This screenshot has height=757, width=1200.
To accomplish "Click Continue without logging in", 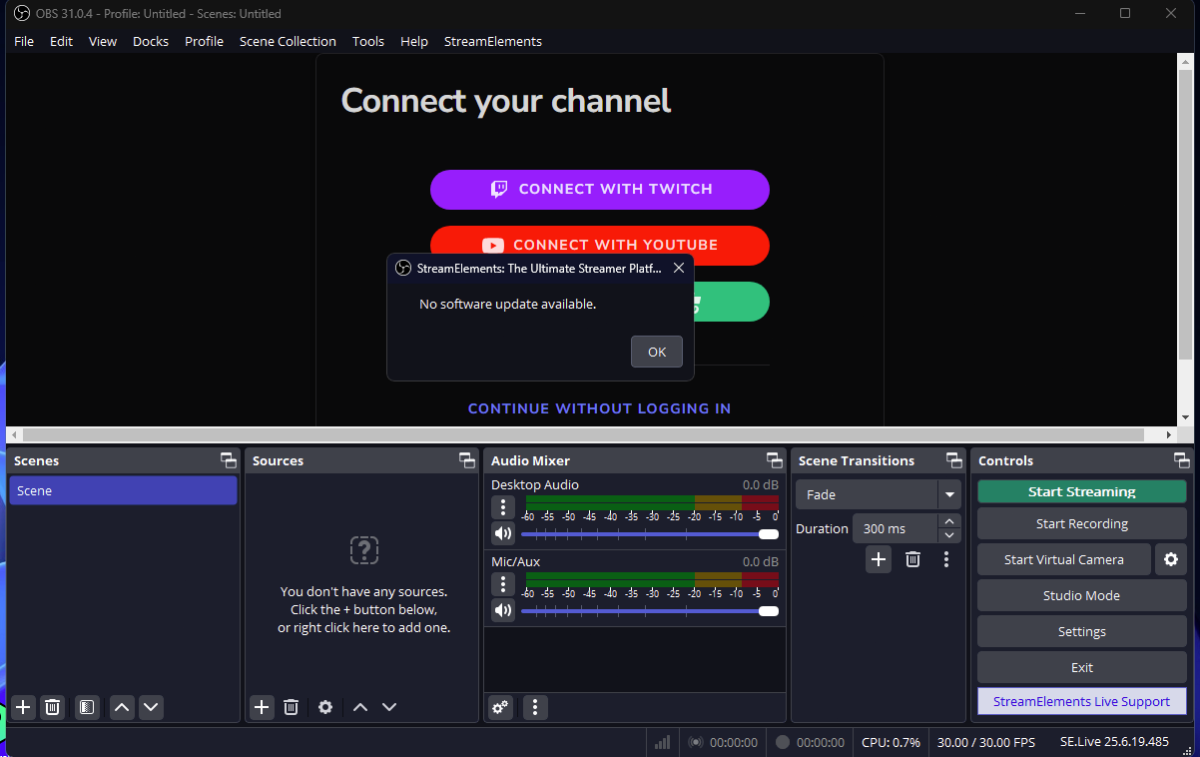I will pos(600,408).
